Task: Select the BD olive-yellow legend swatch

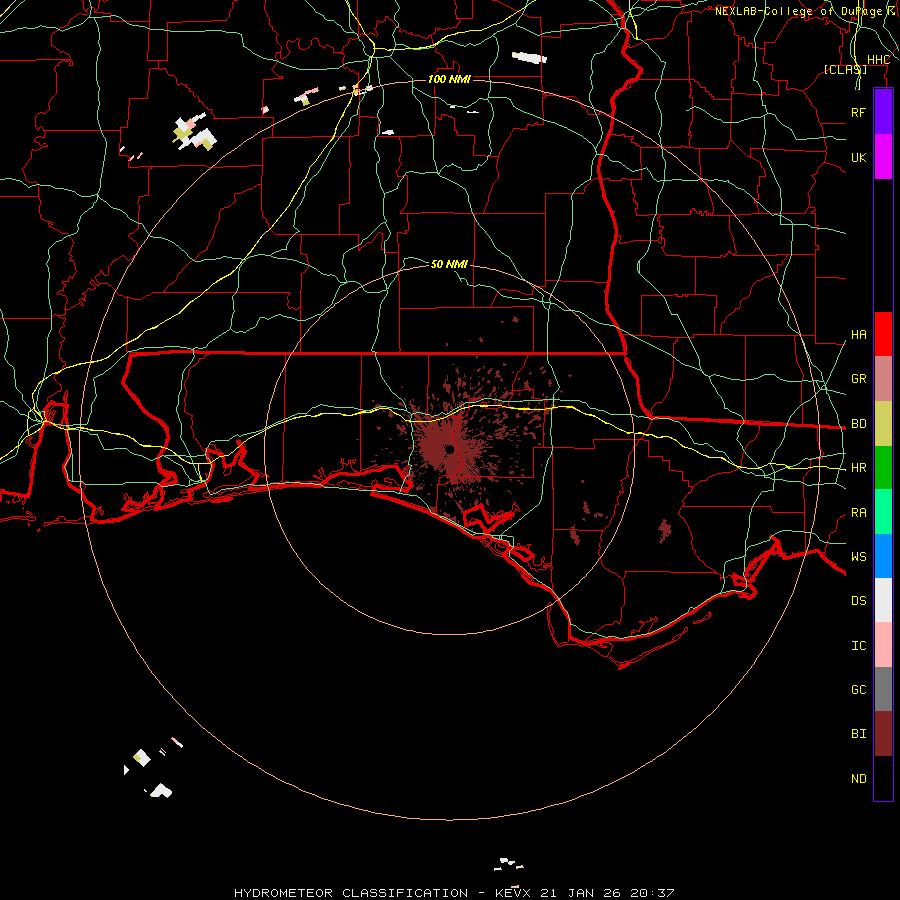Action: [883, 423]
